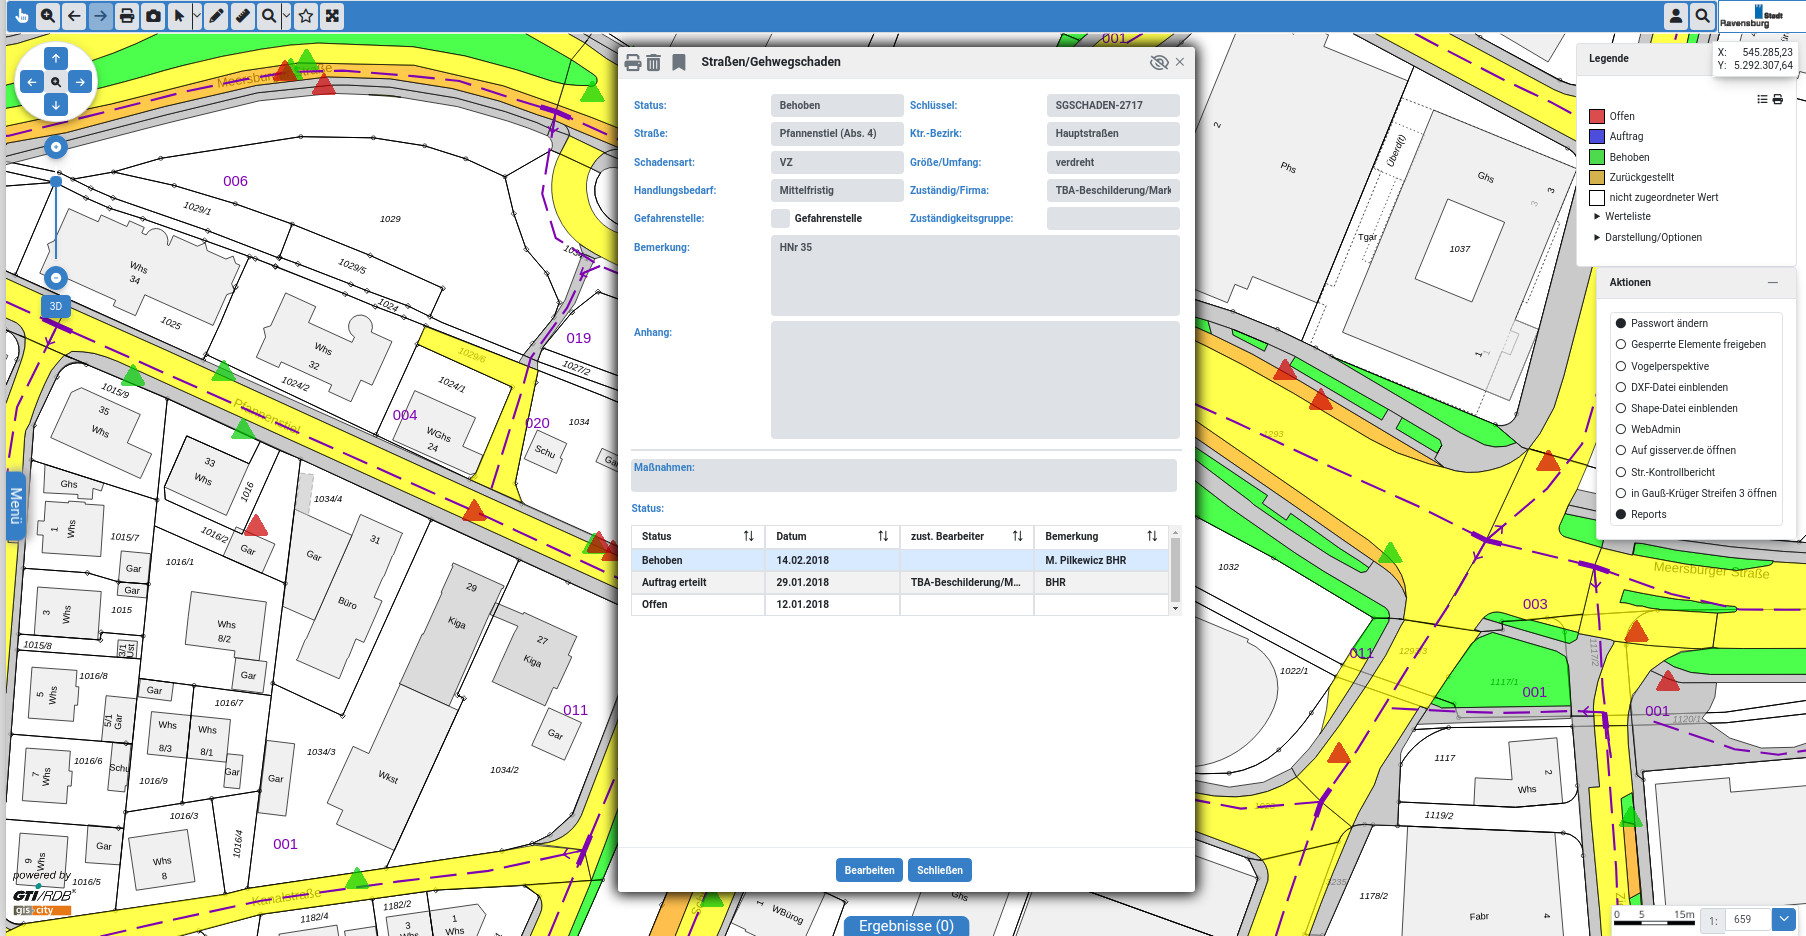Delete record using dialog trash icon
The width and height of the screenshot is (1806, 936).
click(x=654, y=62)
